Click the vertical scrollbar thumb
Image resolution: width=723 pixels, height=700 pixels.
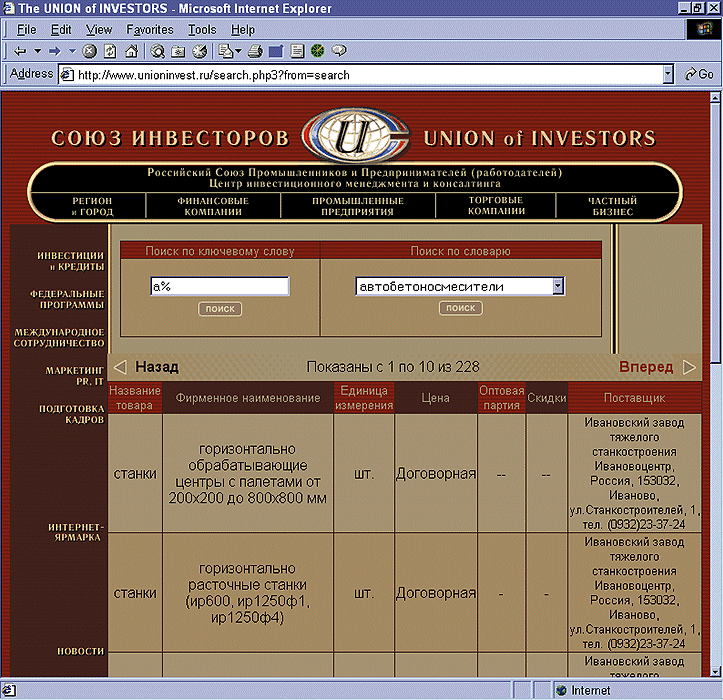point(715,233)
